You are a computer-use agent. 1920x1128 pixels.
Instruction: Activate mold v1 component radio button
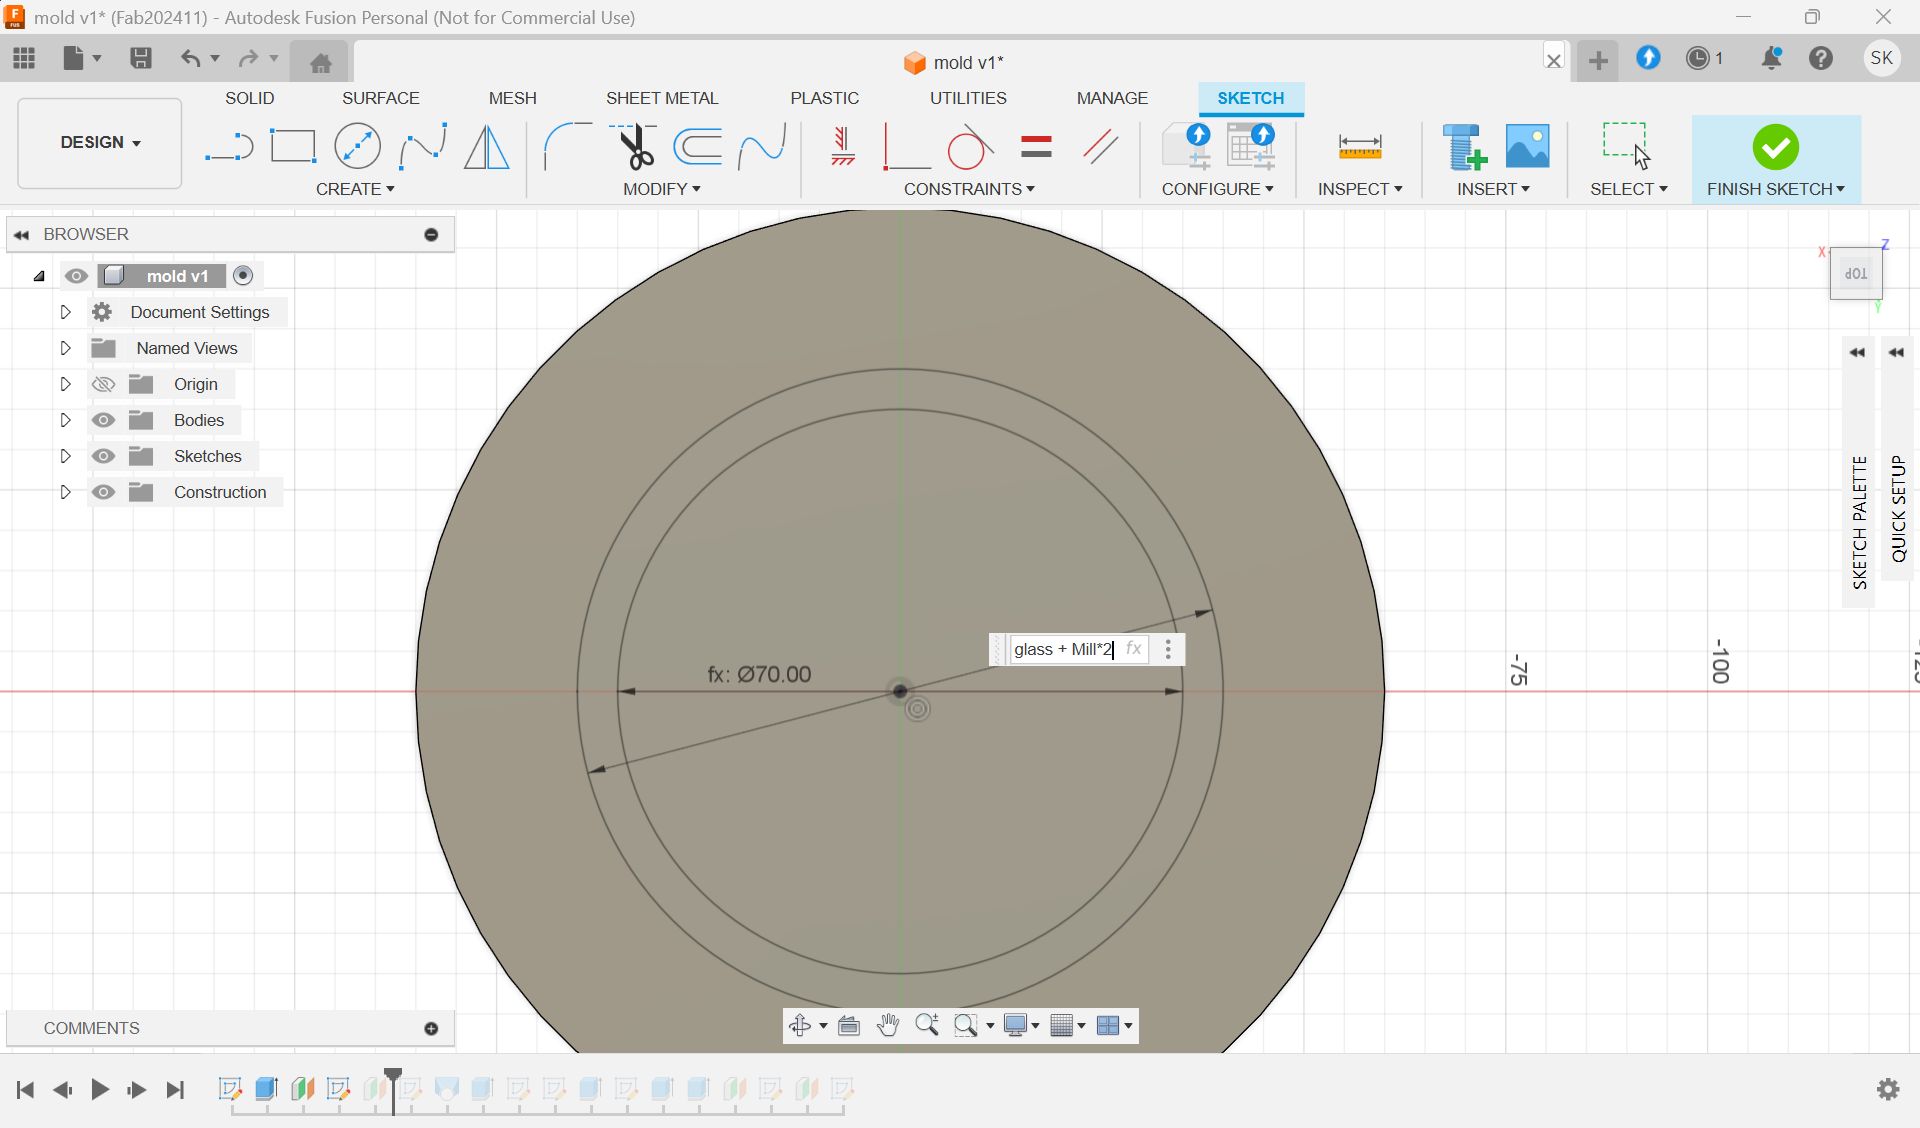click(x=243, y=275)
